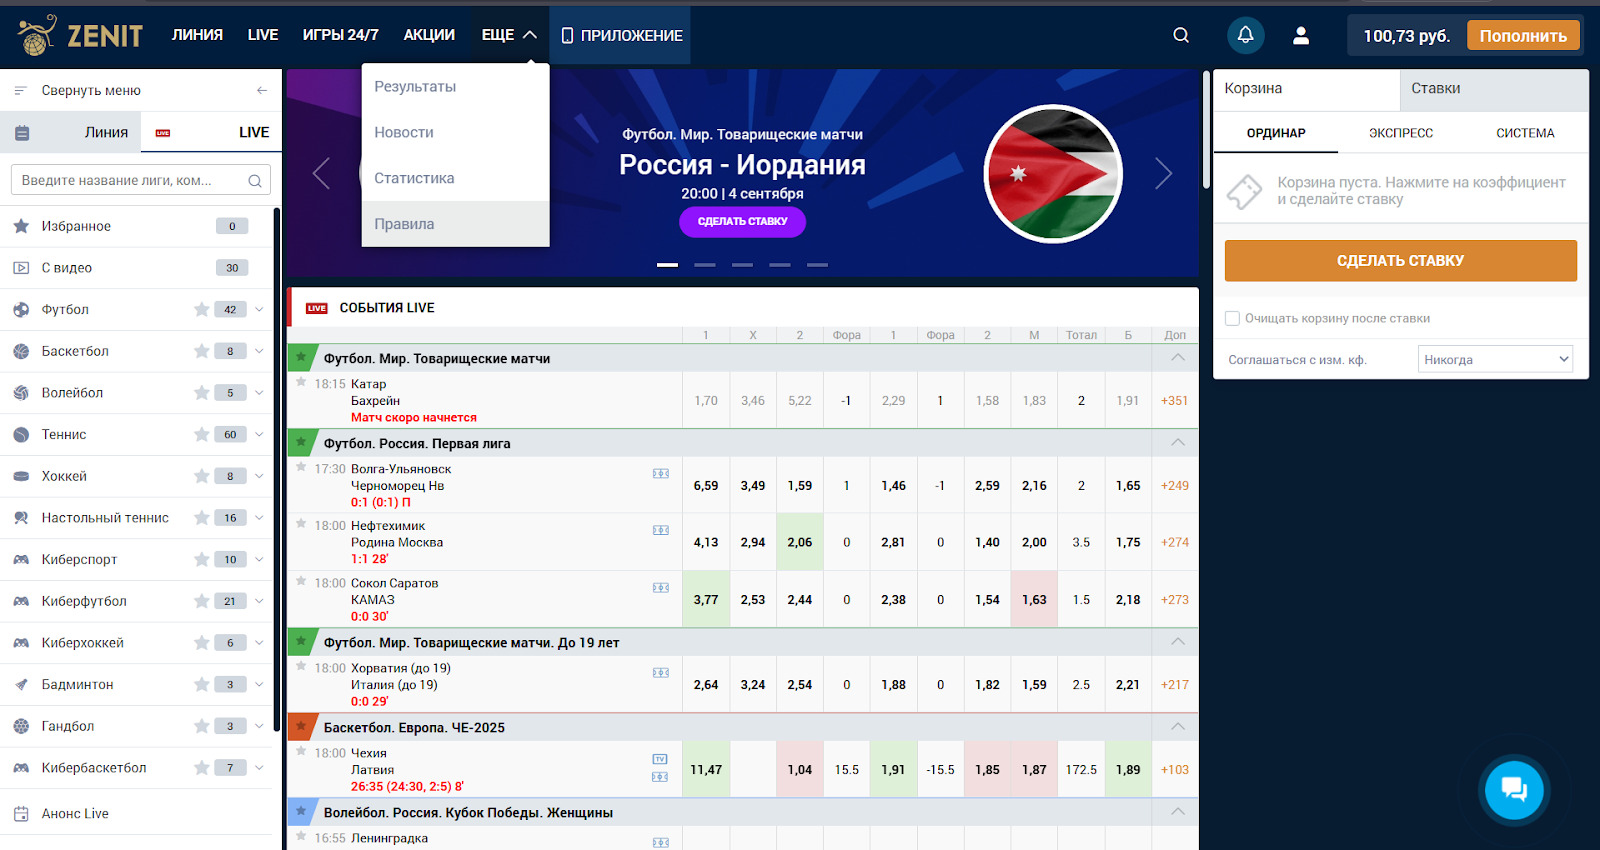Click the Jordan flag banner image
Screen dimensions: 1600x850
pos(1053,174)
